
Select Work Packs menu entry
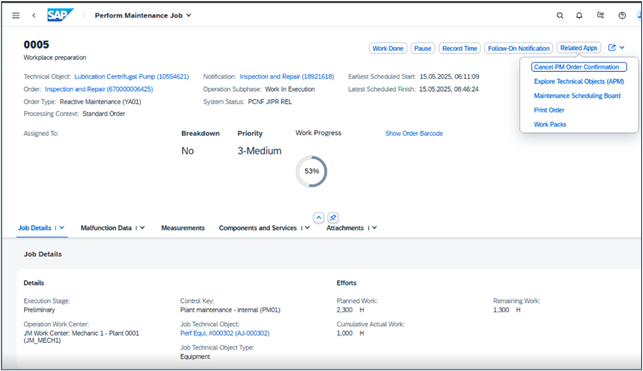pos(550,124)
